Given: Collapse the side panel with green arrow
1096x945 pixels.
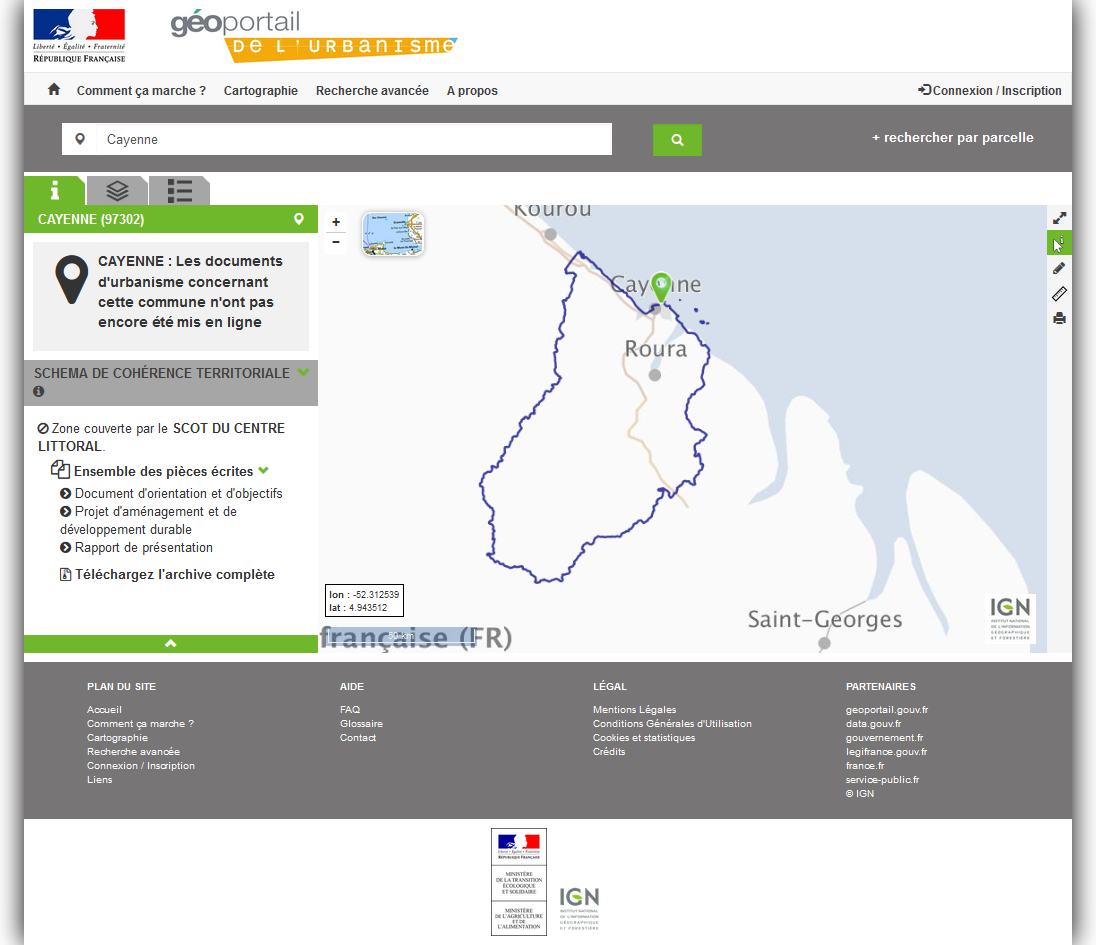Looking at the screenshot, I should 171,644.
